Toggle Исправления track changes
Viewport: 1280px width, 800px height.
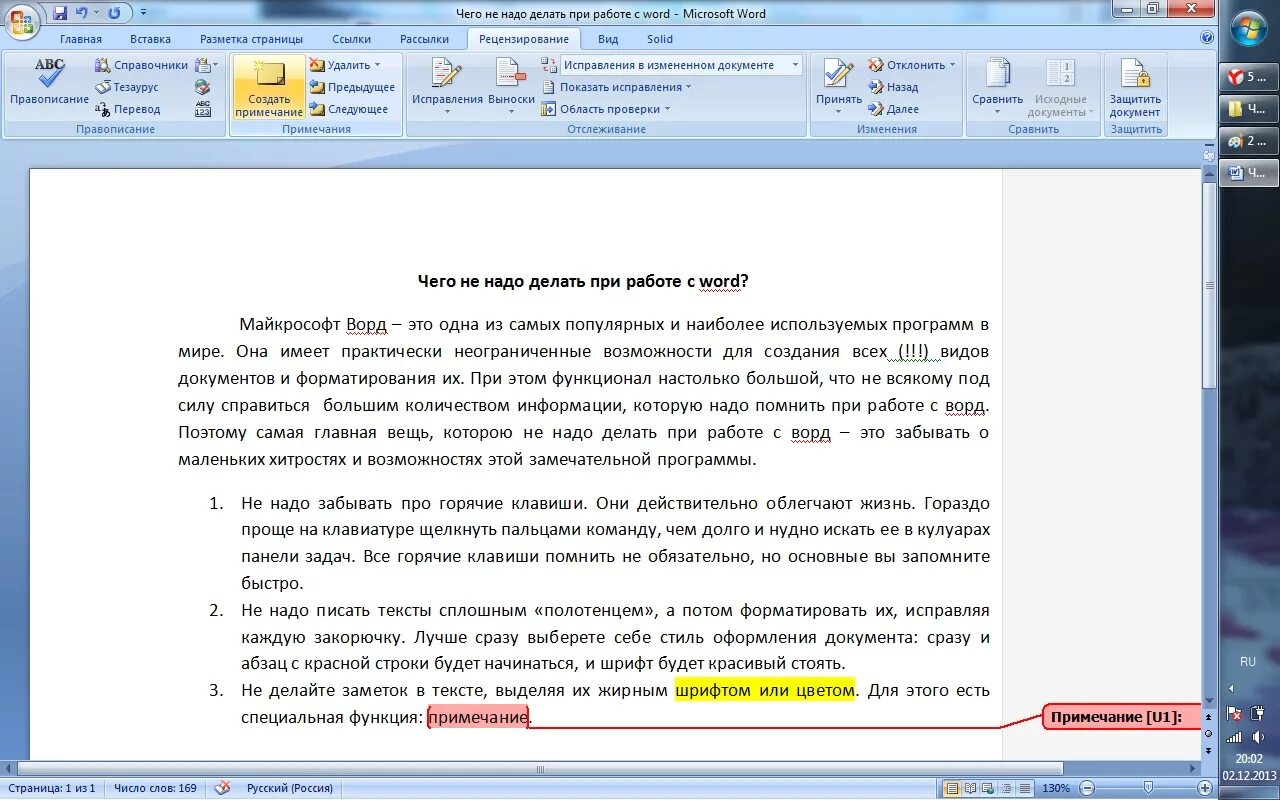(x=447, y=85)
